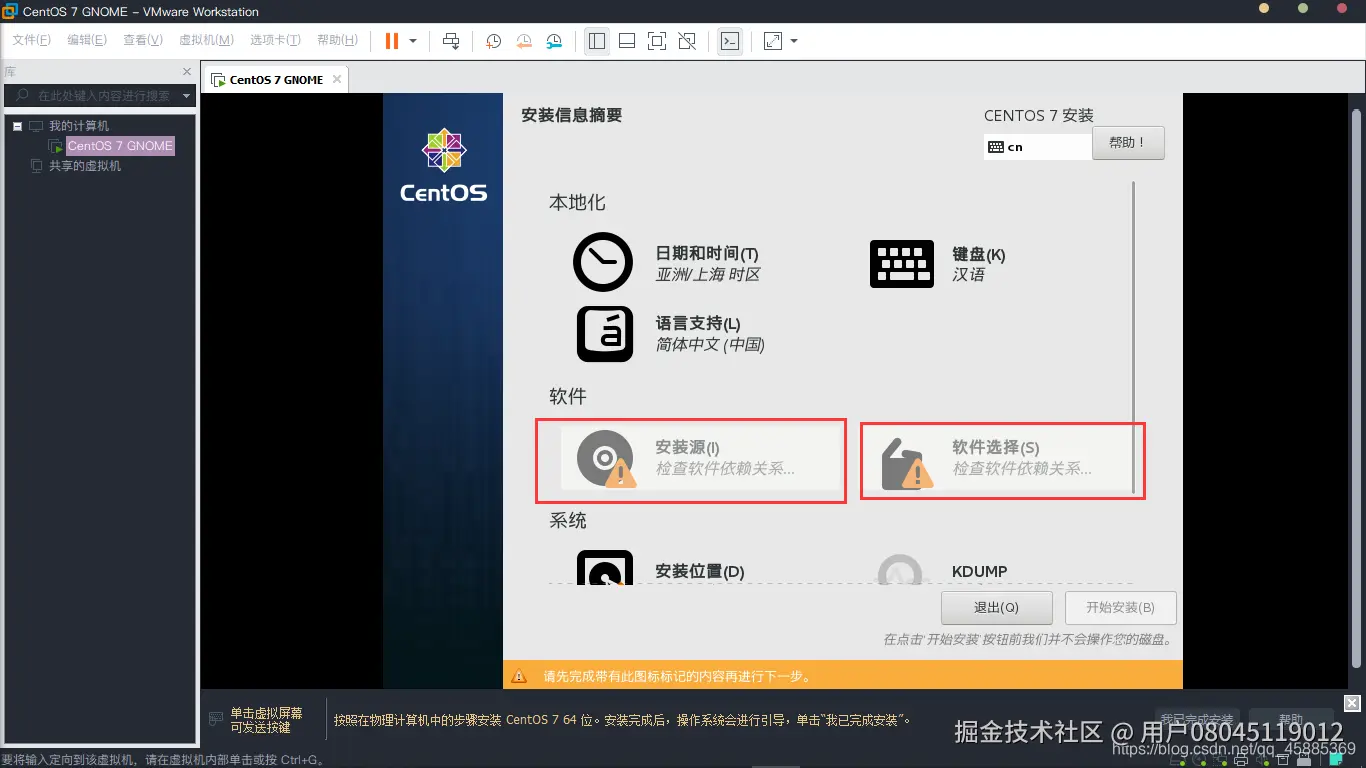Toggle the thumbnail bar view
1366x768 pixels.
pos(627,41)
